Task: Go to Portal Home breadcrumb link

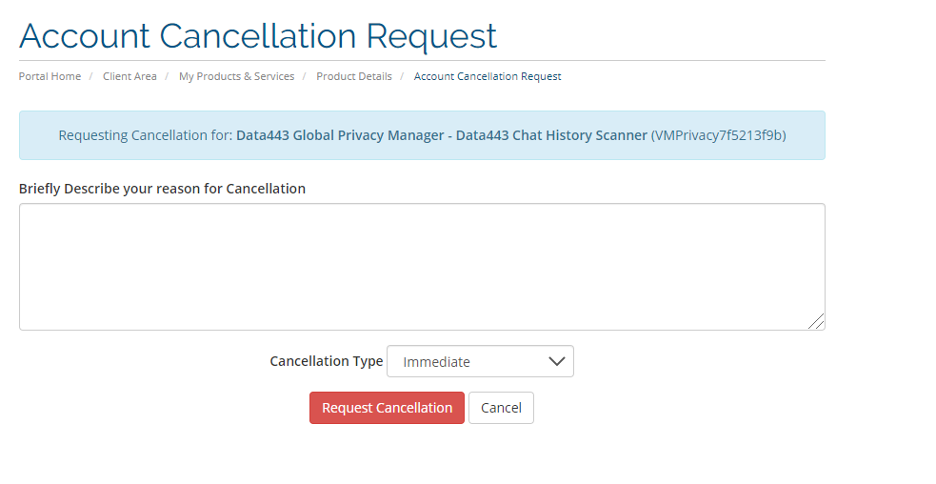Action: [50, 76]
